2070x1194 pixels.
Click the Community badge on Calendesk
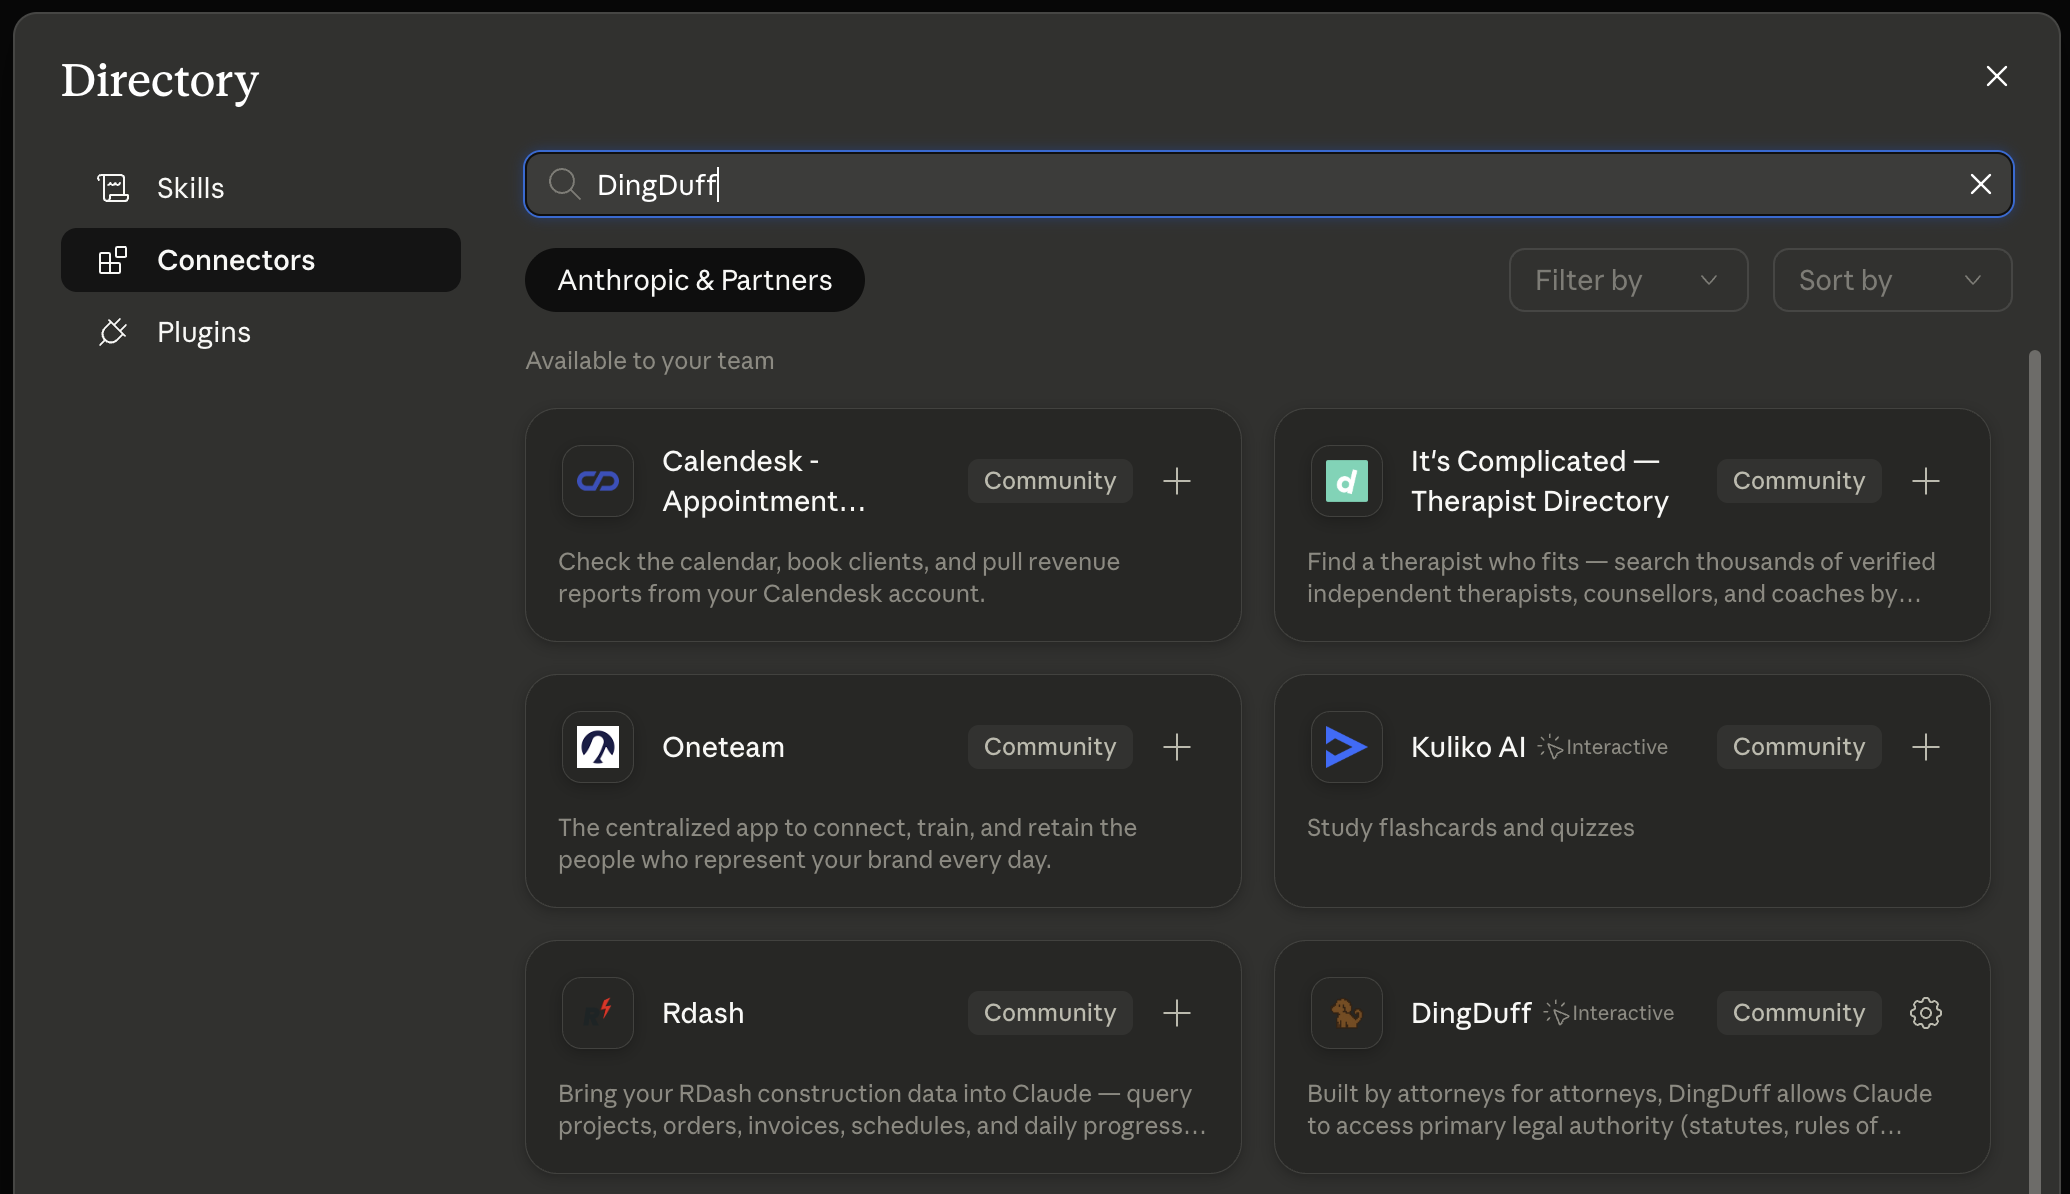tap(1050, 481)
